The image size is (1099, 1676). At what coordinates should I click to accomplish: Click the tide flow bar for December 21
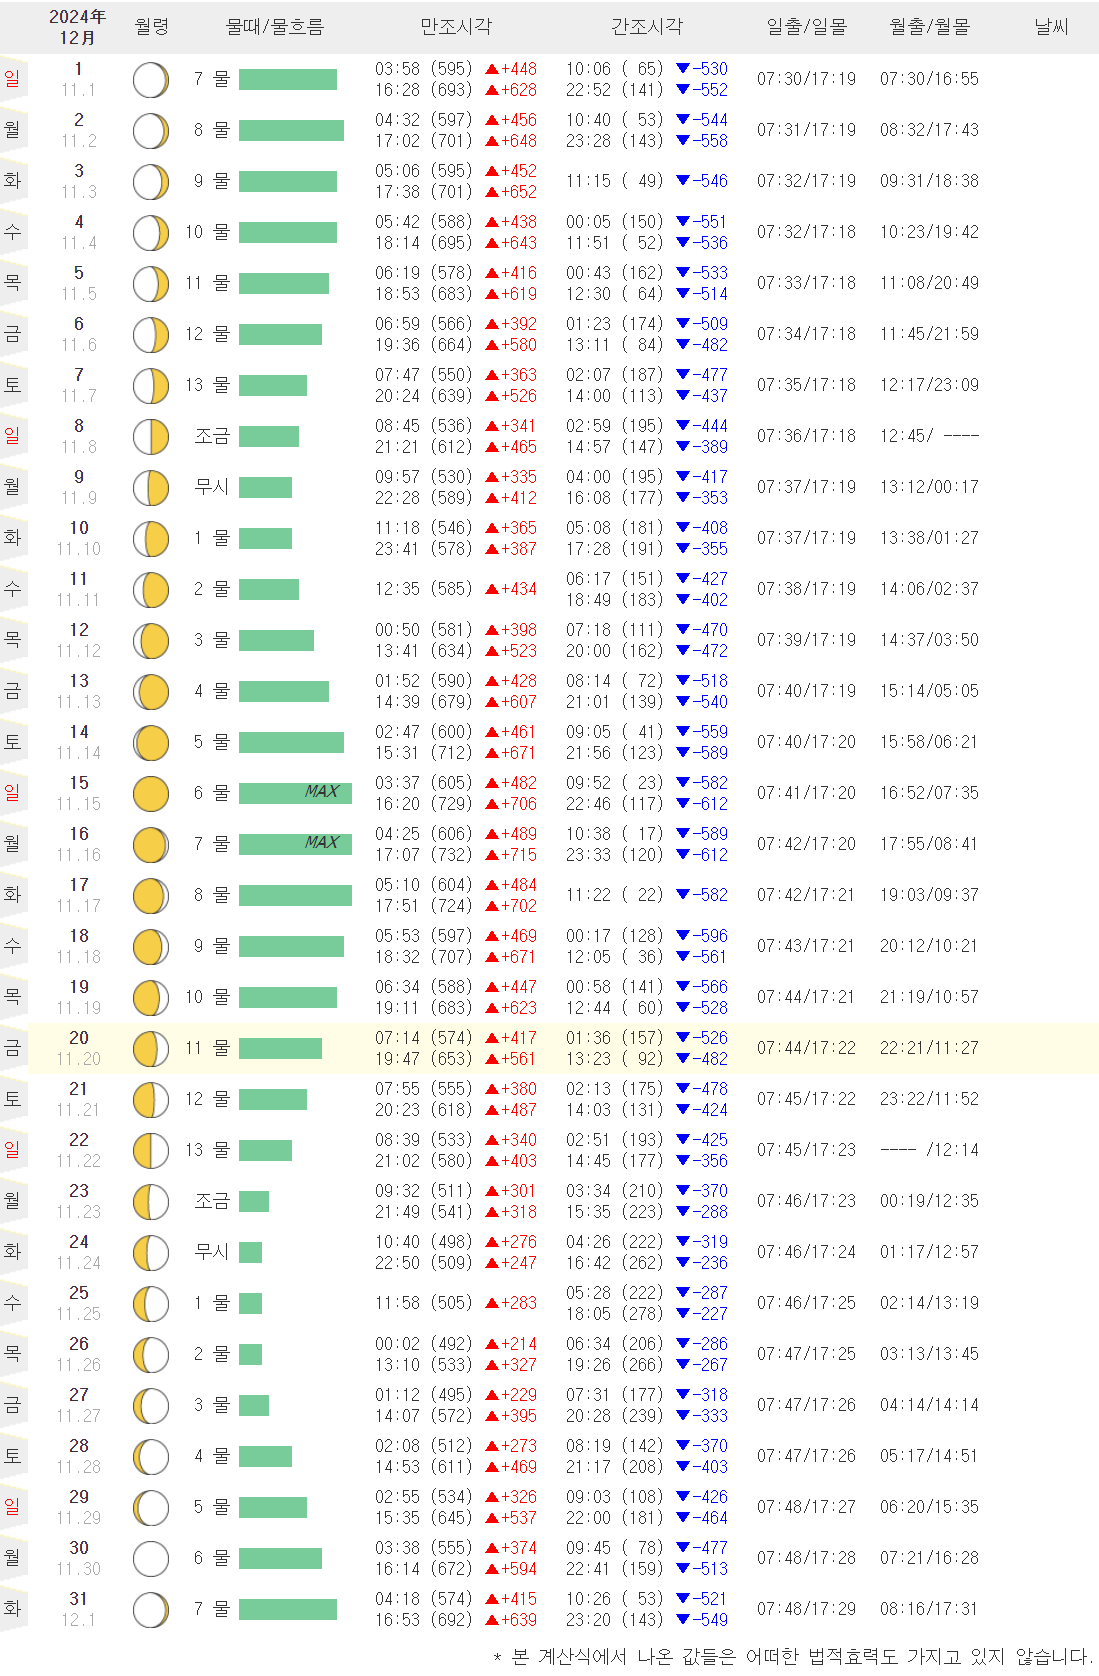point(273,1099)
